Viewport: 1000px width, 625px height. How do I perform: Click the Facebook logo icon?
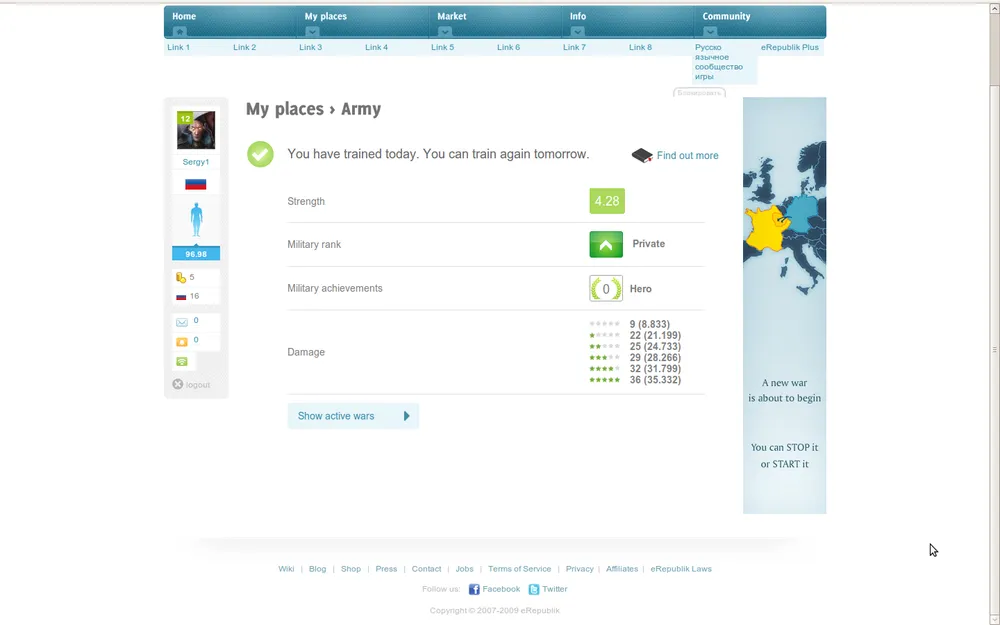click(x=474, y=589)
